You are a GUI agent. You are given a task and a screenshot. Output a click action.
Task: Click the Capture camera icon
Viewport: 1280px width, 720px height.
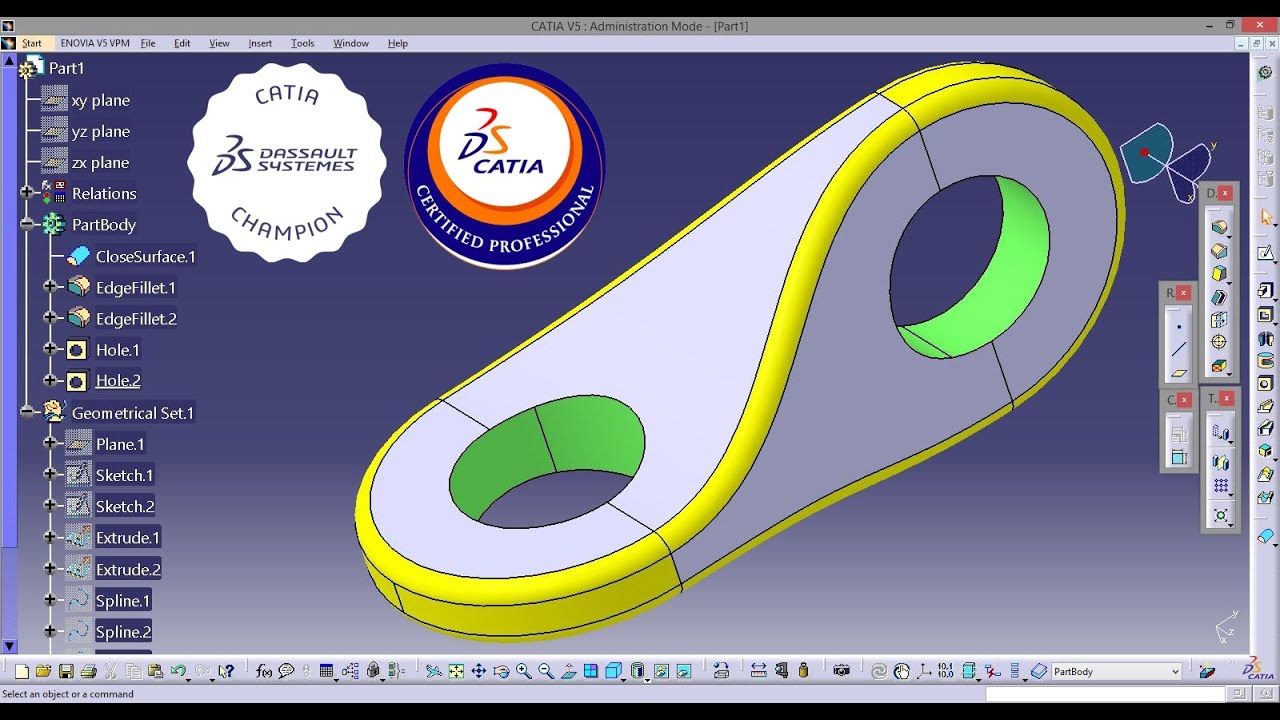click(x=841, y=671)
